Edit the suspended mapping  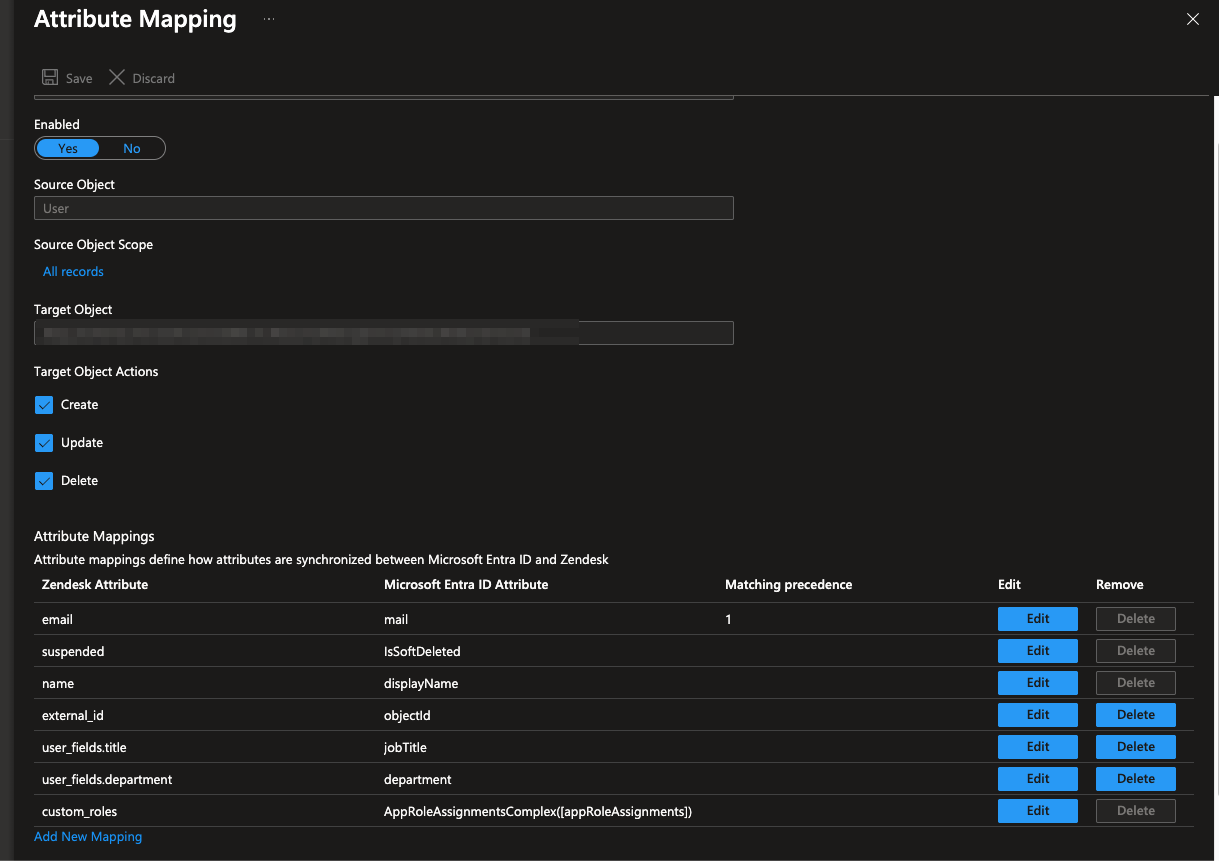click(1038, 651)
